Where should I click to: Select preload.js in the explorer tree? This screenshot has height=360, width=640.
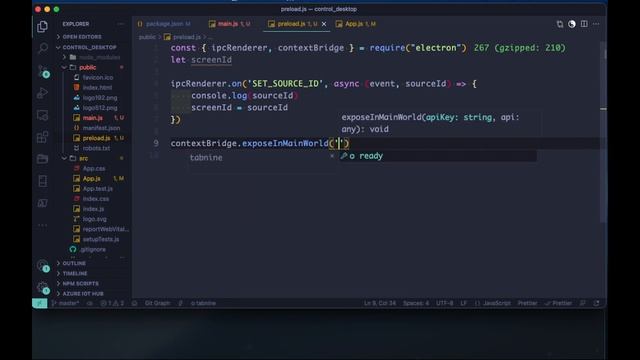pyautogui.click(x=96, y=138)
